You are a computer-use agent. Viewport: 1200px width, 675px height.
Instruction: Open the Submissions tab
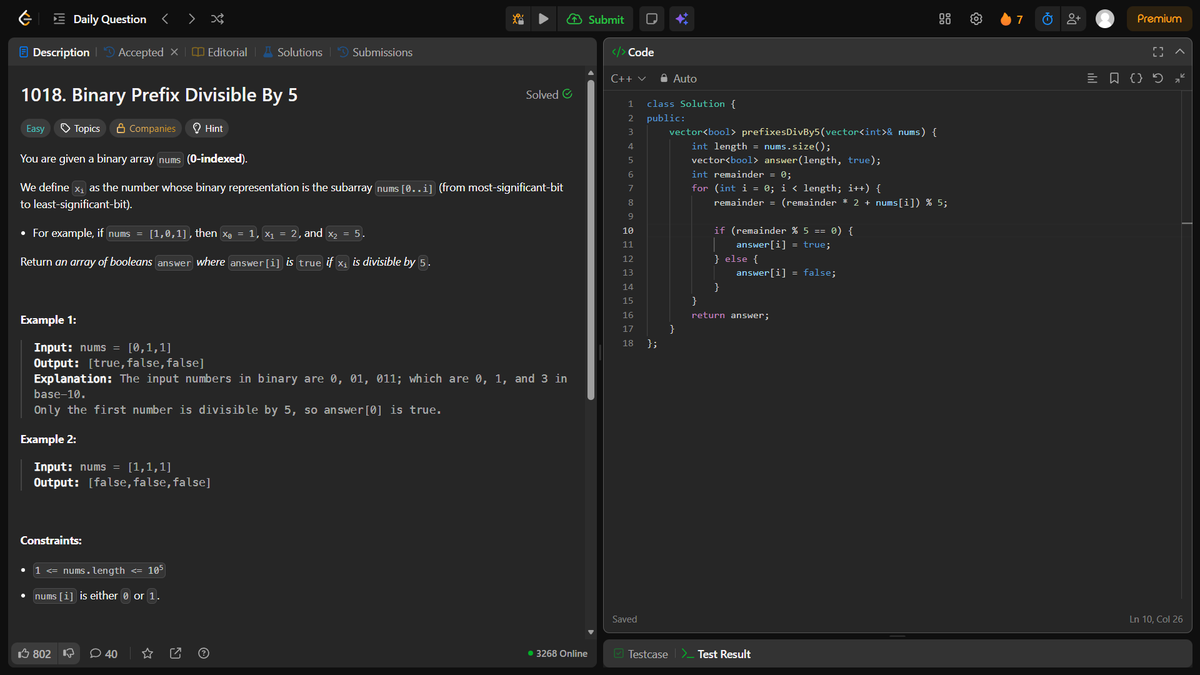pos(374,52)
